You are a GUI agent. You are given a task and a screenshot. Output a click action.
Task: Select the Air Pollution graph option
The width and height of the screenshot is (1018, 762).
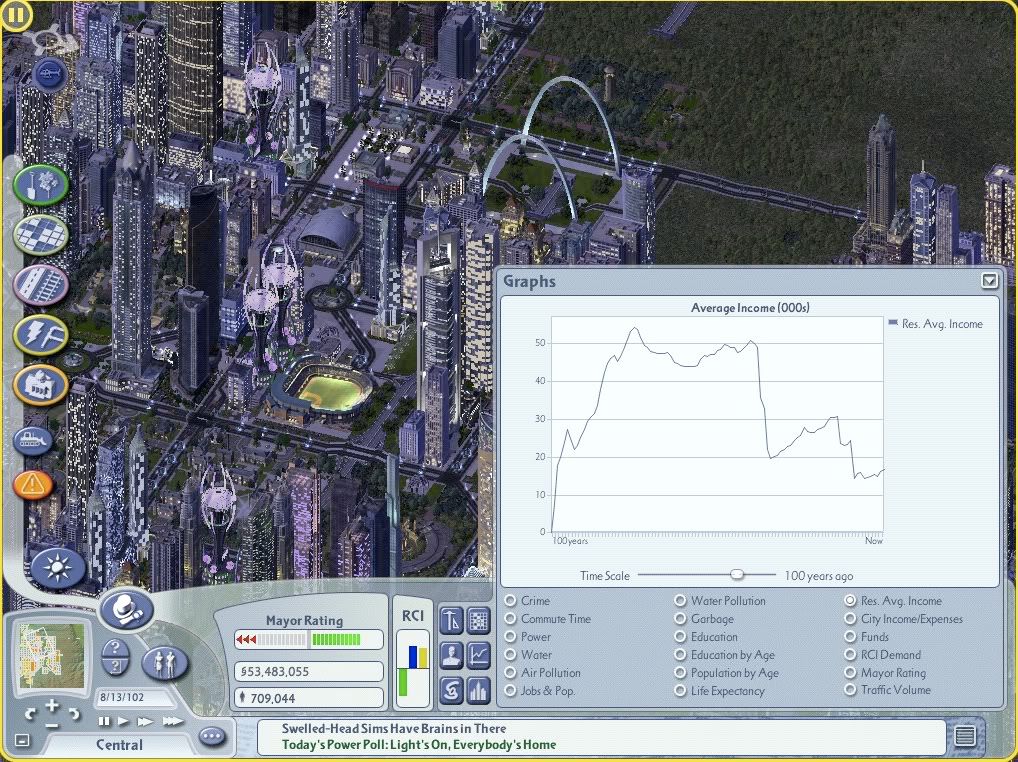[x=510, y=673]
